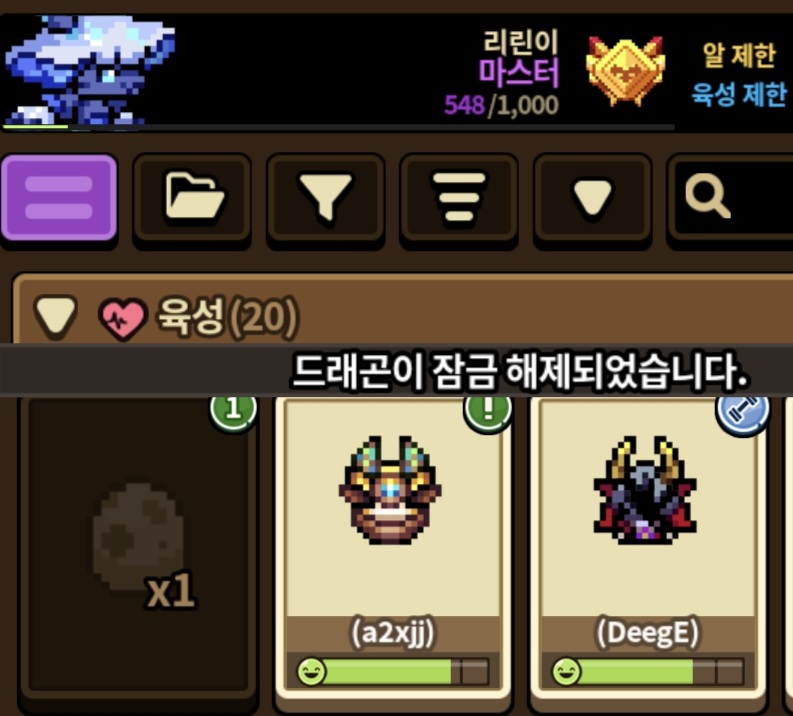Viewport: 793px width, 716px height.
Task: Click the blue dumbbell badge
Action: (x=742, y=411)
